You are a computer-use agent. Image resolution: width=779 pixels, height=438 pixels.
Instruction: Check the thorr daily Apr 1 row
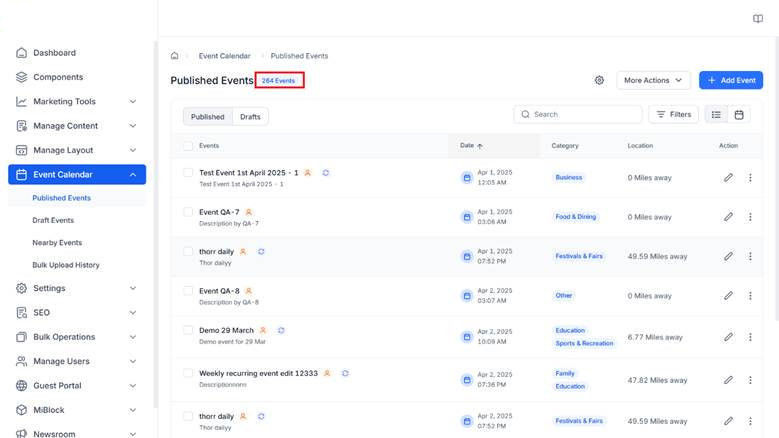pyautogui.click(x=188, y=251)
